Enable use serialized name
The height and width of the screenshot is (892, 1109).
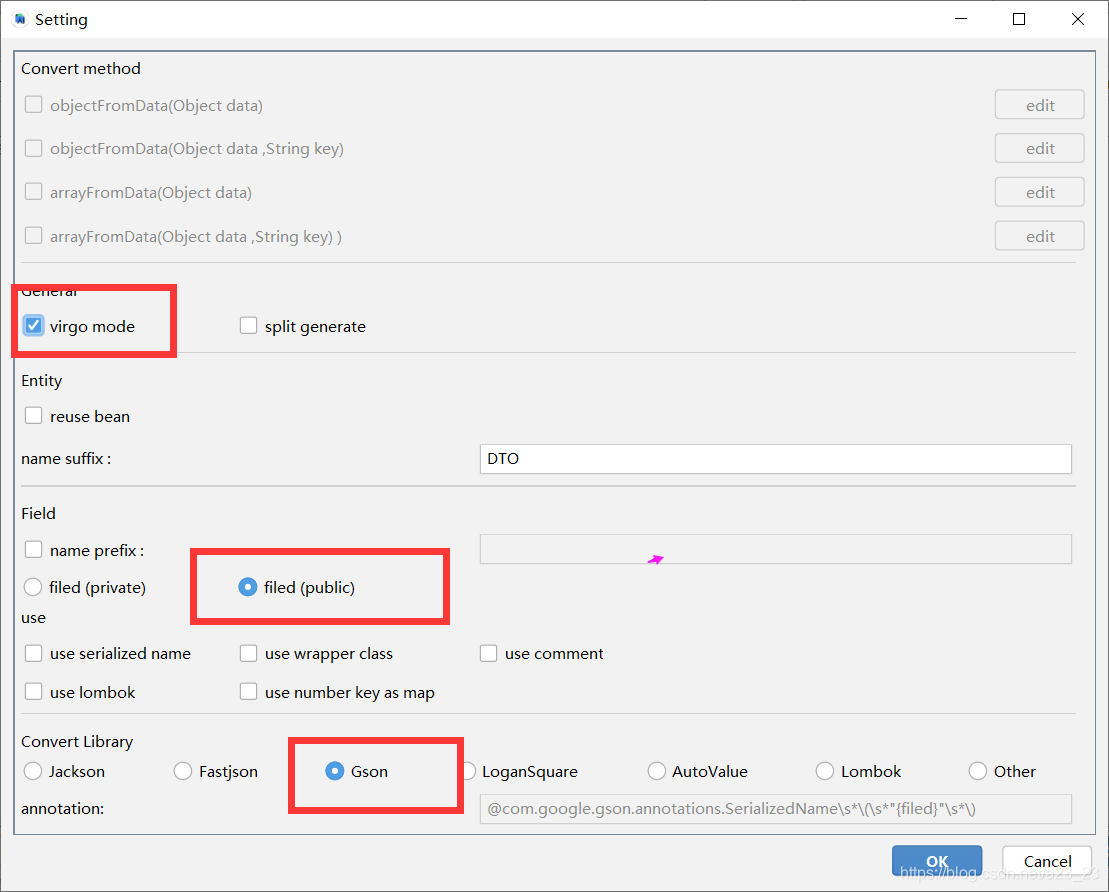coord(33,653)
